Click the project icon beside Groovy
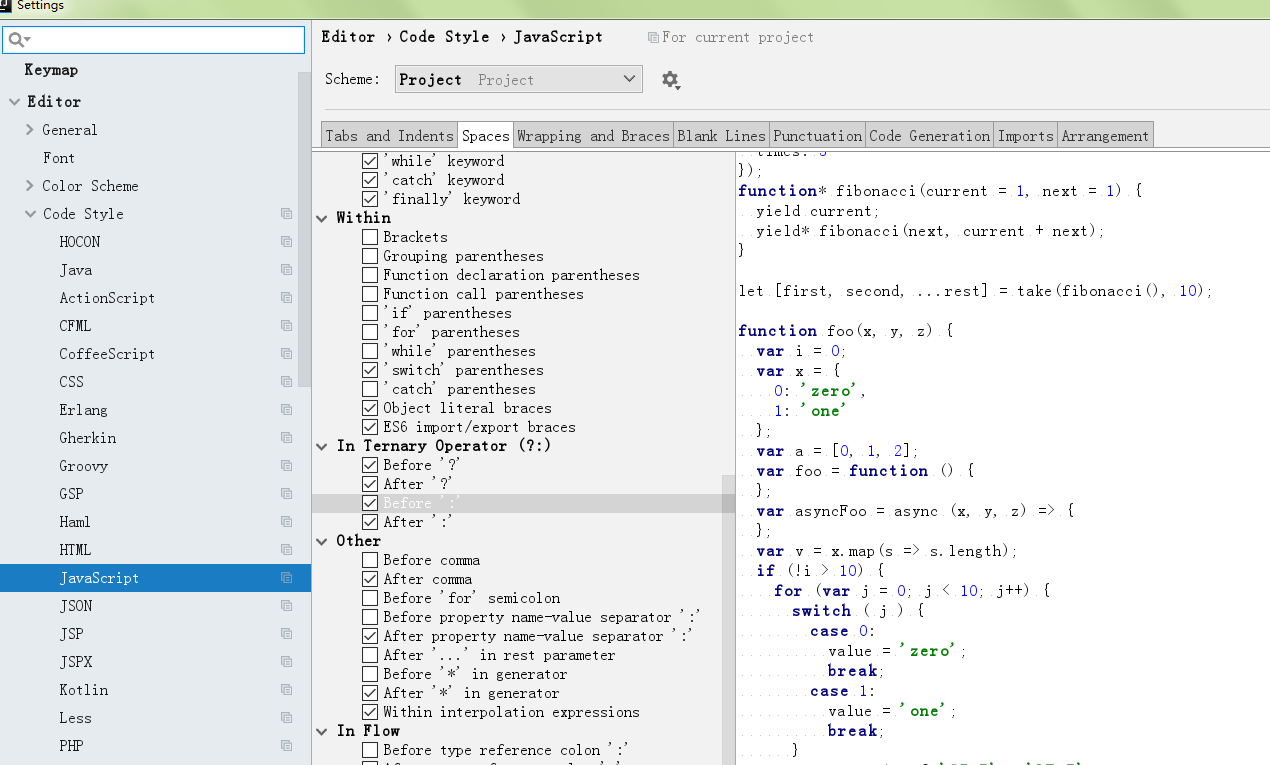The image size is (1270, 765). [x=286, y=466]
